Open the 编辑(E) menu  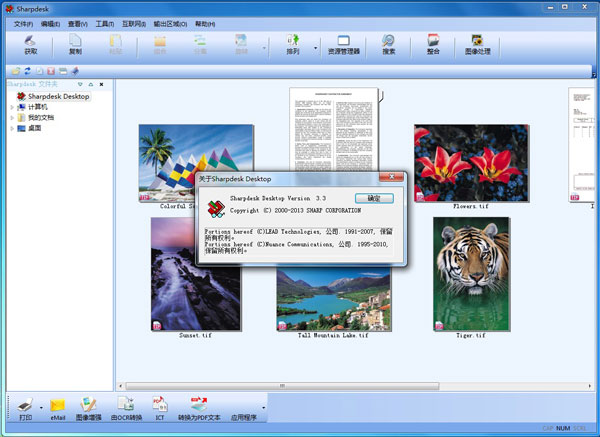pos(51,24)
